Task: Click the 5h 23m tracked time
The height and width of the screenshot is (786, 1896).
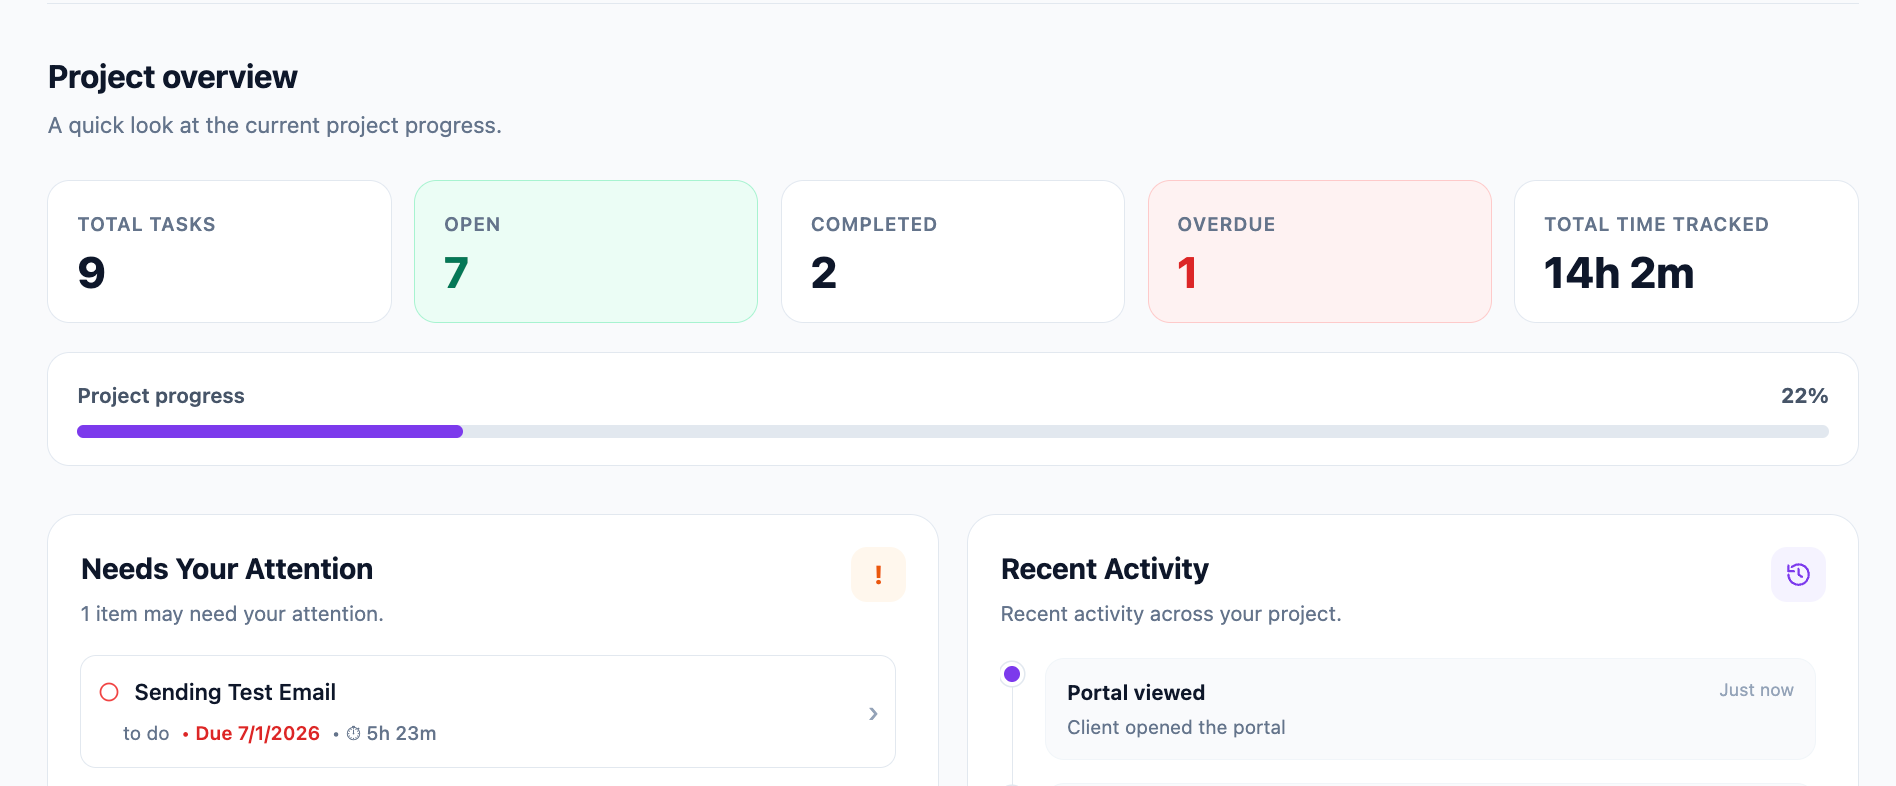Action: pyautogui.click(x=401, y=734)
